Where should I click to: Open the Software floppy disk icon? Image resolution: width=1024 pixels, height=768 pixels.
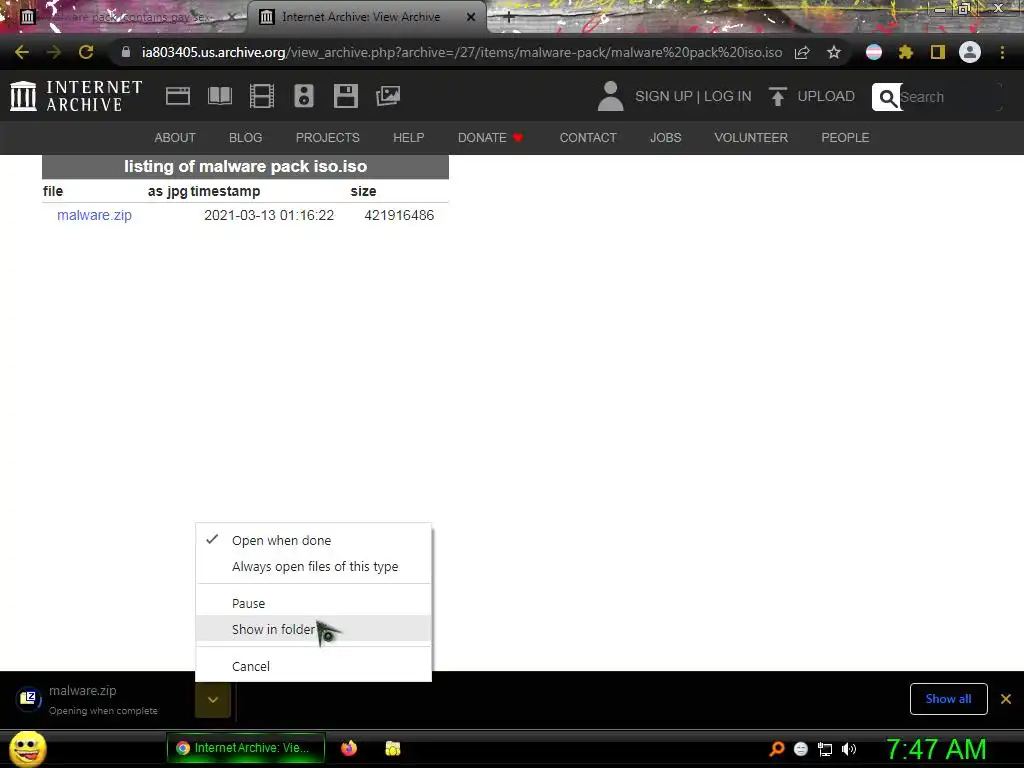345,96
